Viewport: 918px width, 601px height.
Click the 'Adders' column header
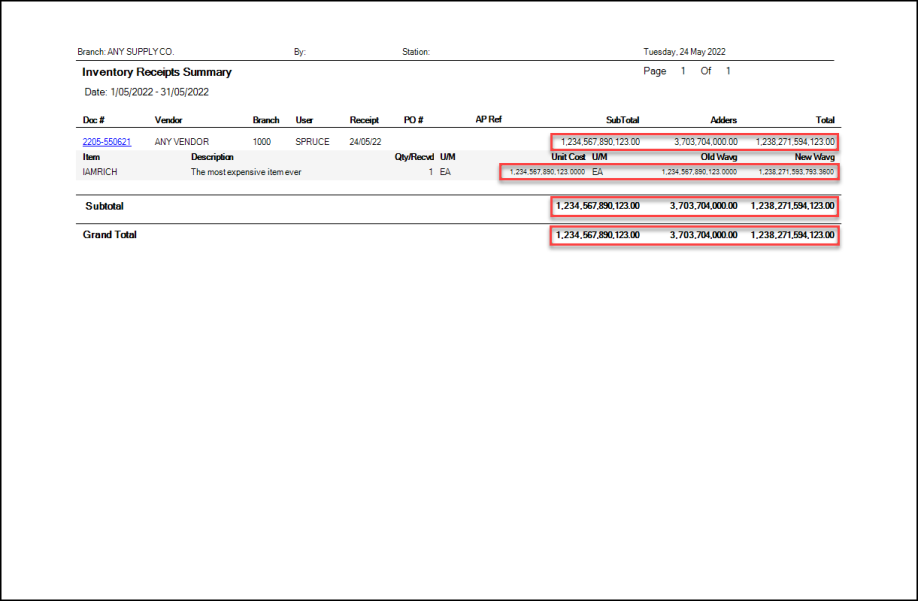(x=724, y=120)
